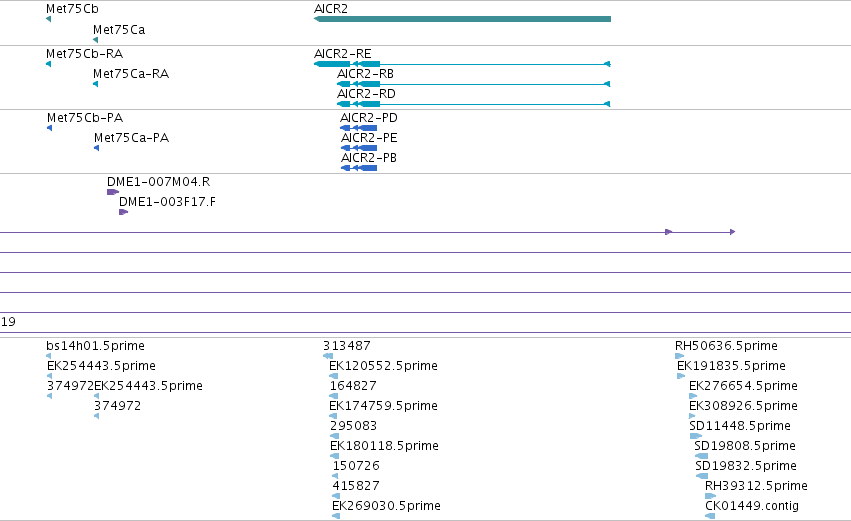Click the RH50636.5prime EST arrow
Viewport: 851px width, 521px height.
click(679, 356)
